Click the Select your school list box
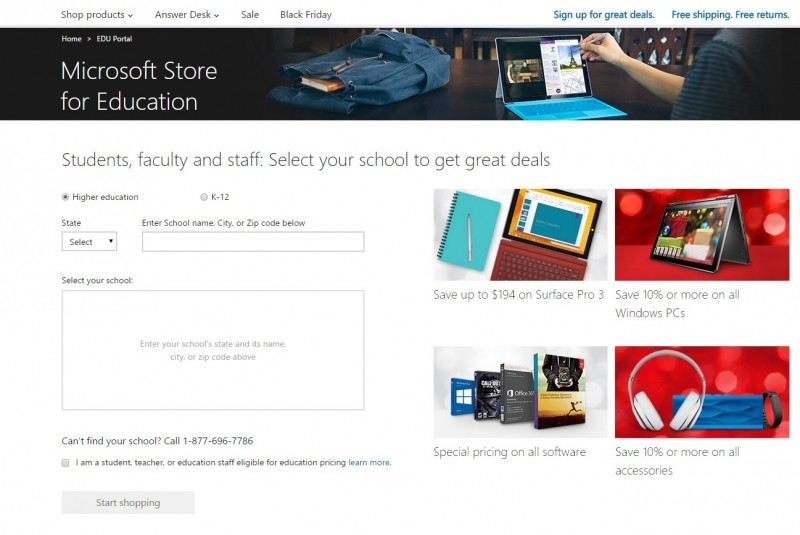Screen dimensions: 800x535 point(213,350)
